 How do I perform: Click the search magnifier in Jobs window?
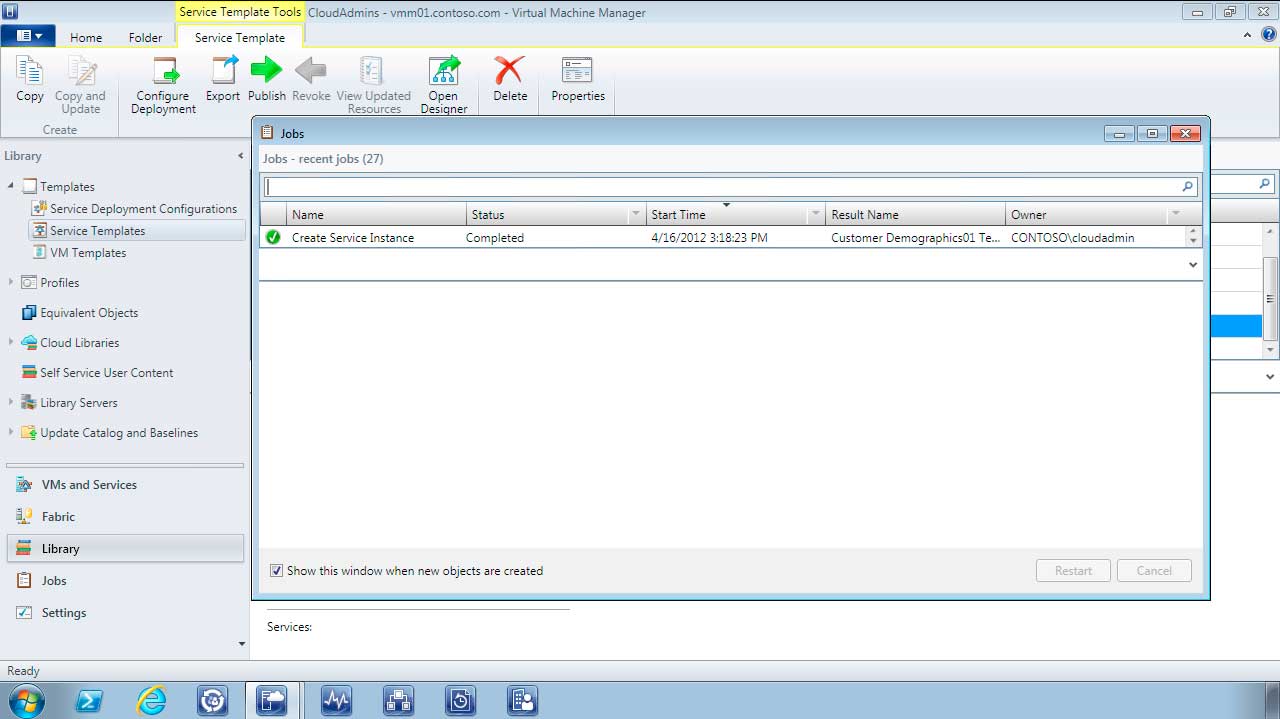click(x=1188, y=186)
